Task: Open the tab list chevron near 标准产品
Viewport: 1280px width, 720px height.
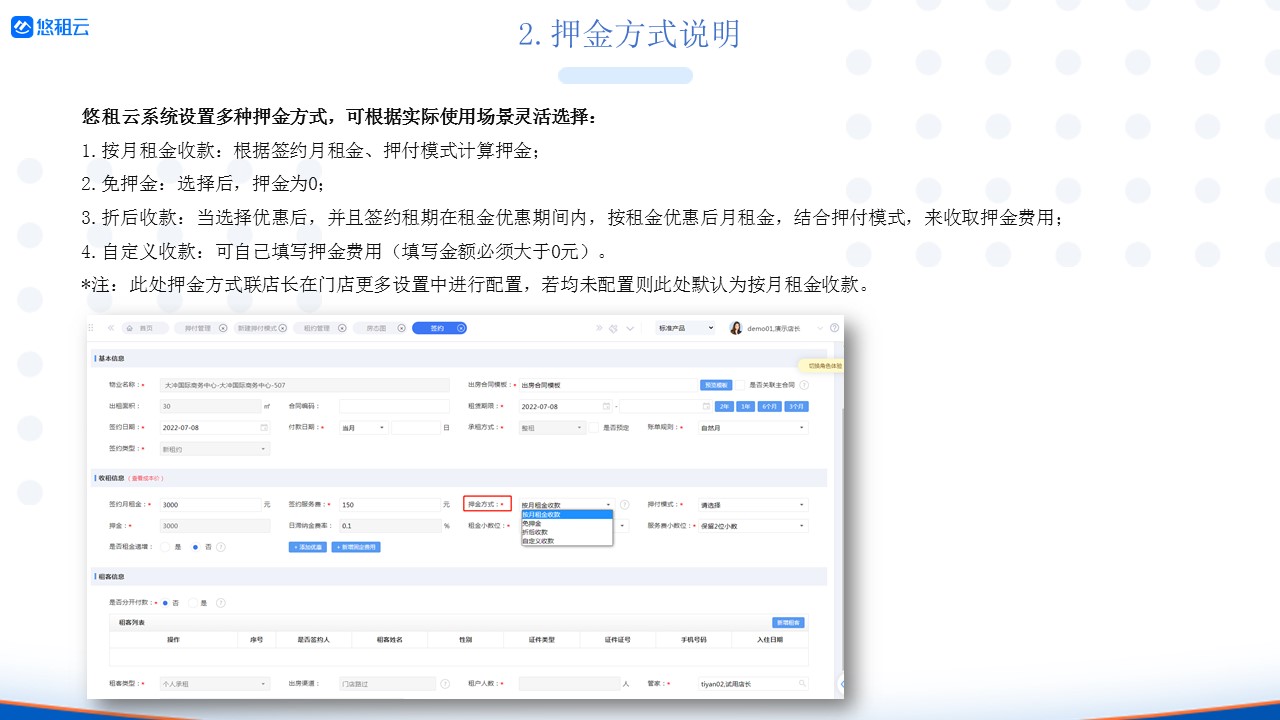Action: click(x=630, y=328)
